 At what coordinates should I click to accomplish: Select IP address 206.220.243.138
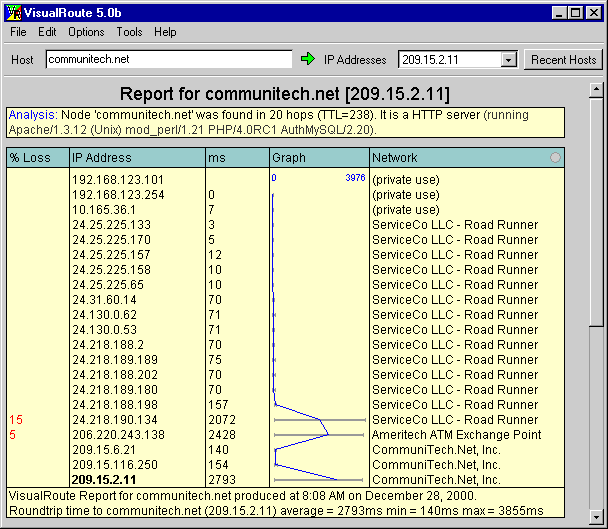(118, 435)
